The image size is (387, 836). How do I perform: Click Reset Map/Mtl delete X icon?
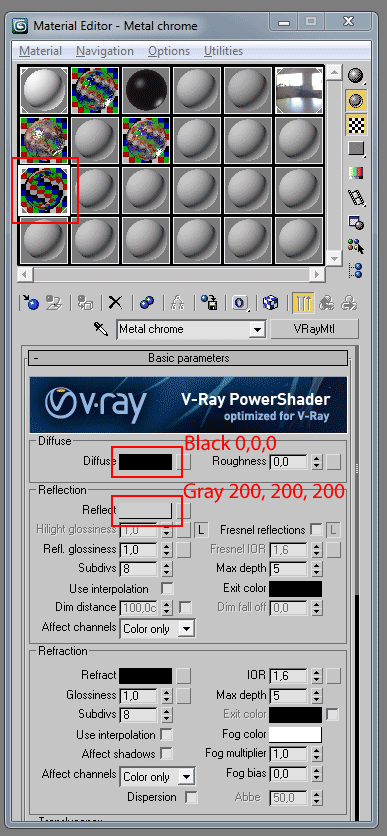(116, 303)
